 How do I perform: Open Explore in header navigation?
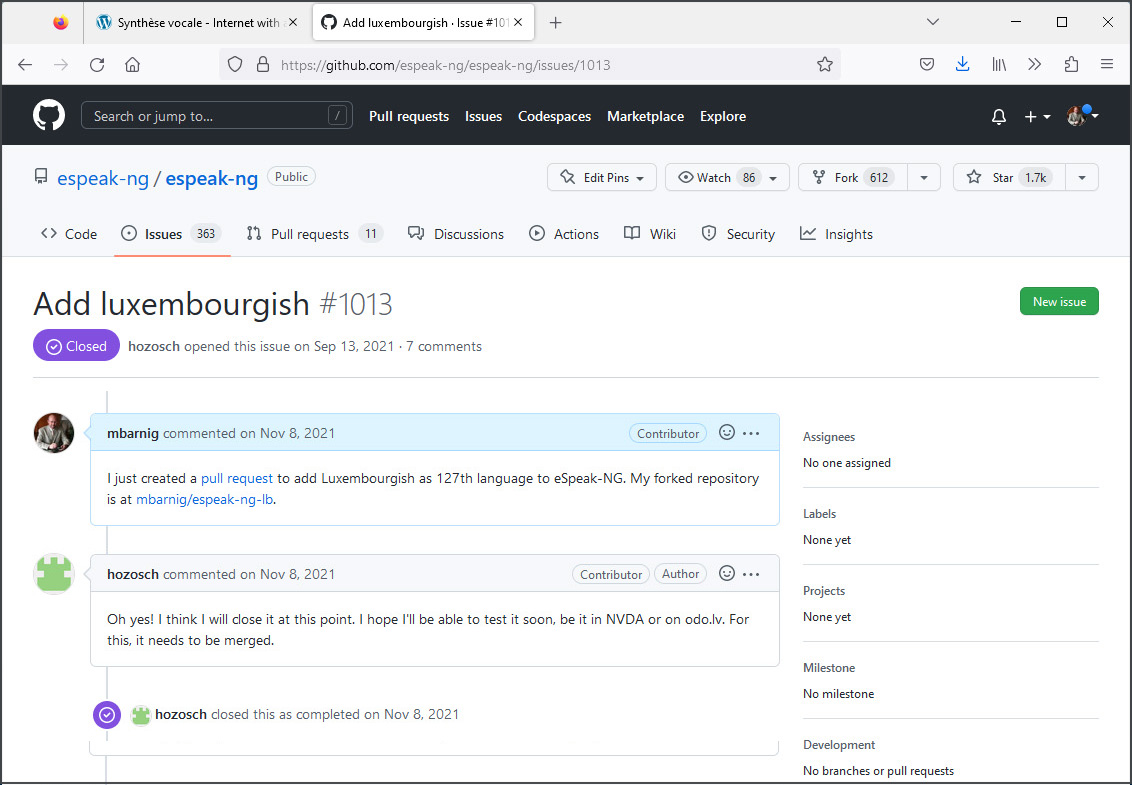(723, 116)
